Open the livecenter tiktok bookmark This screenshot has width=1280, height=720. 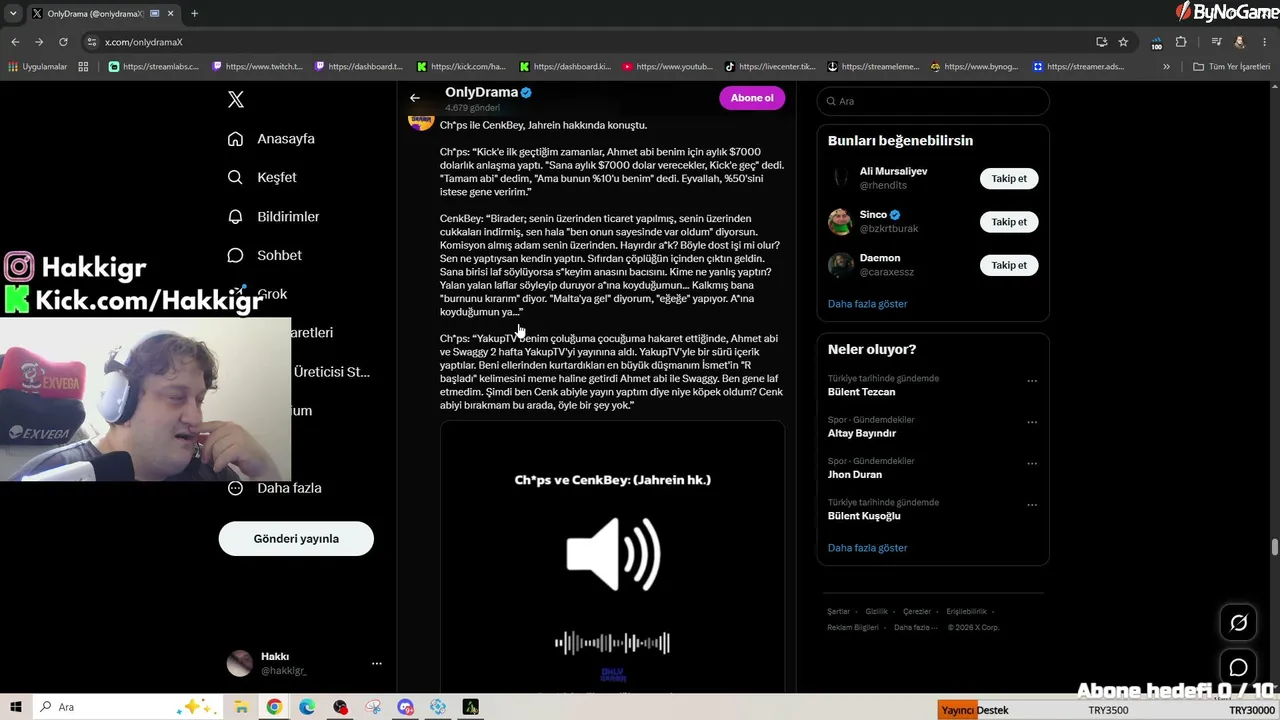(x=771, y=67)
